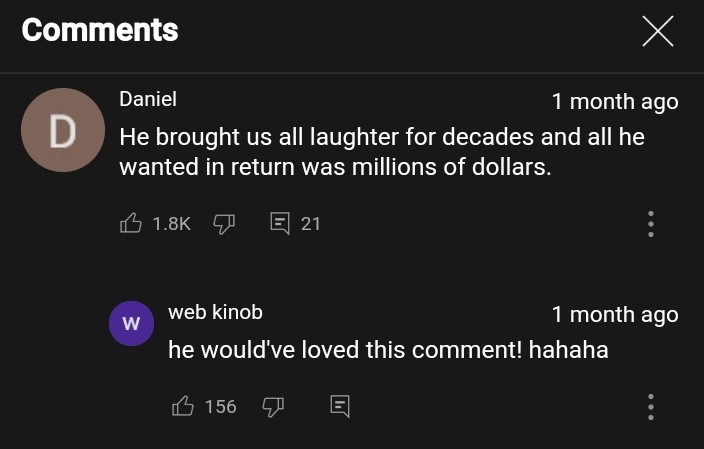
Task: Click web kinob's "1 month ago" timestamp
Action: click(614, 314)
